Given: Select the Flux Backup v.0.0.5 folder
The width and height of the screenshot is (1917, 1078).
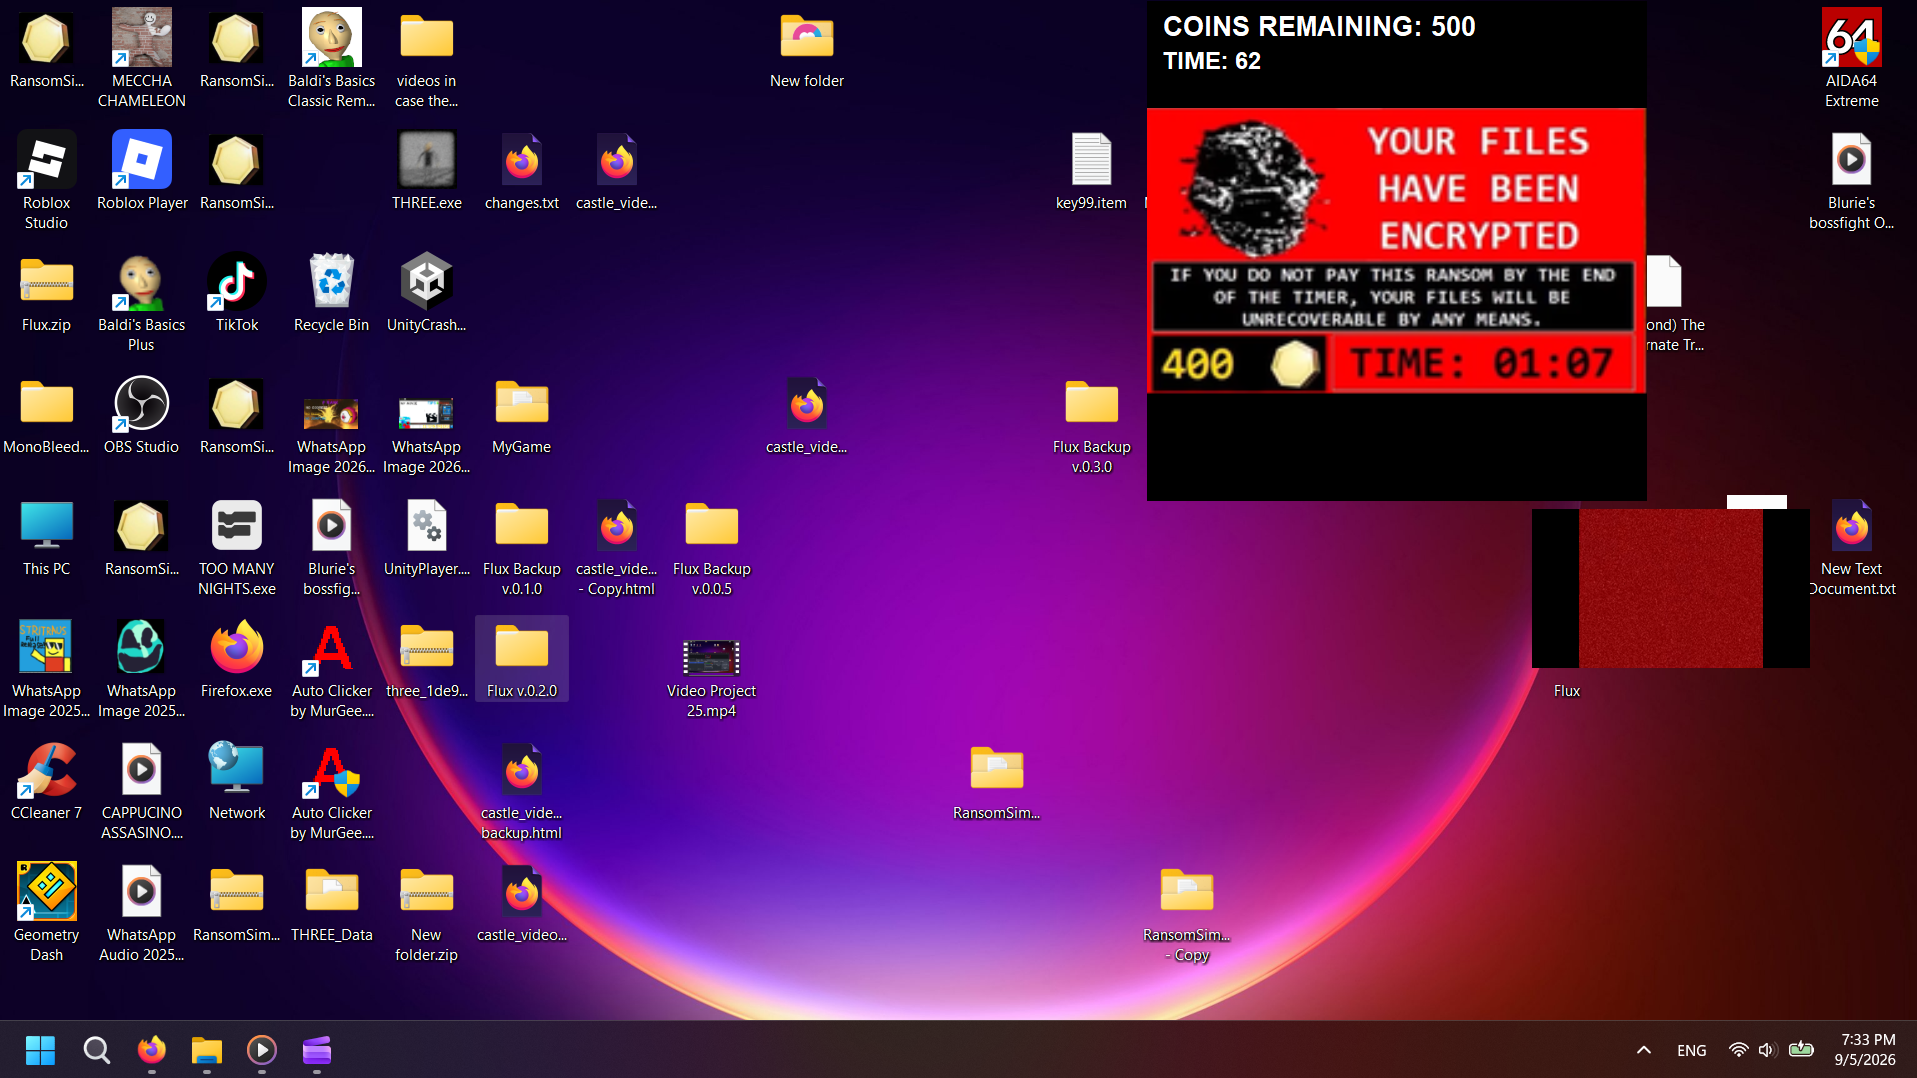Looking at the screenshot, I should pos(711,547).
